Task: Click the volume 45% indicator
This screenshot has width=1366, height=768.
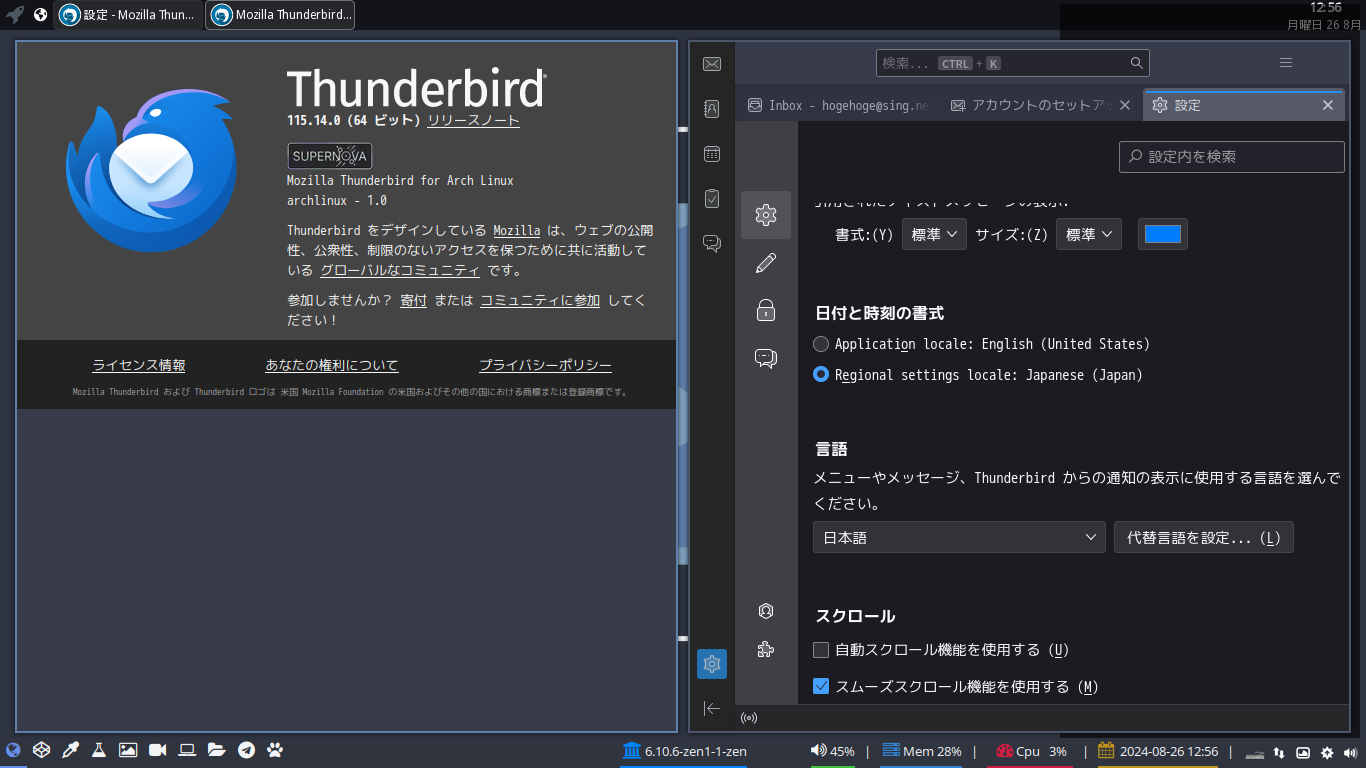Action: 832,752
